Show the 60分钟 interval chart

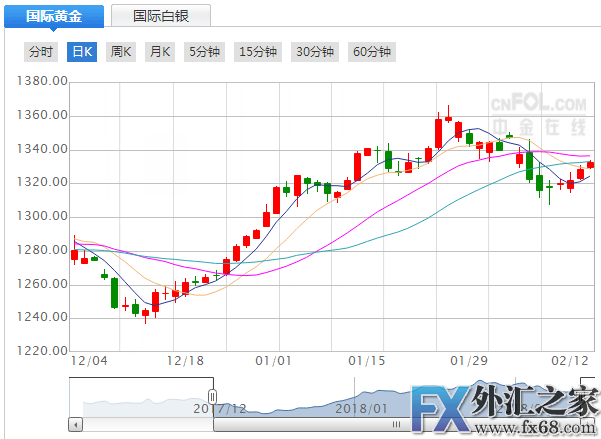[372, 52]
